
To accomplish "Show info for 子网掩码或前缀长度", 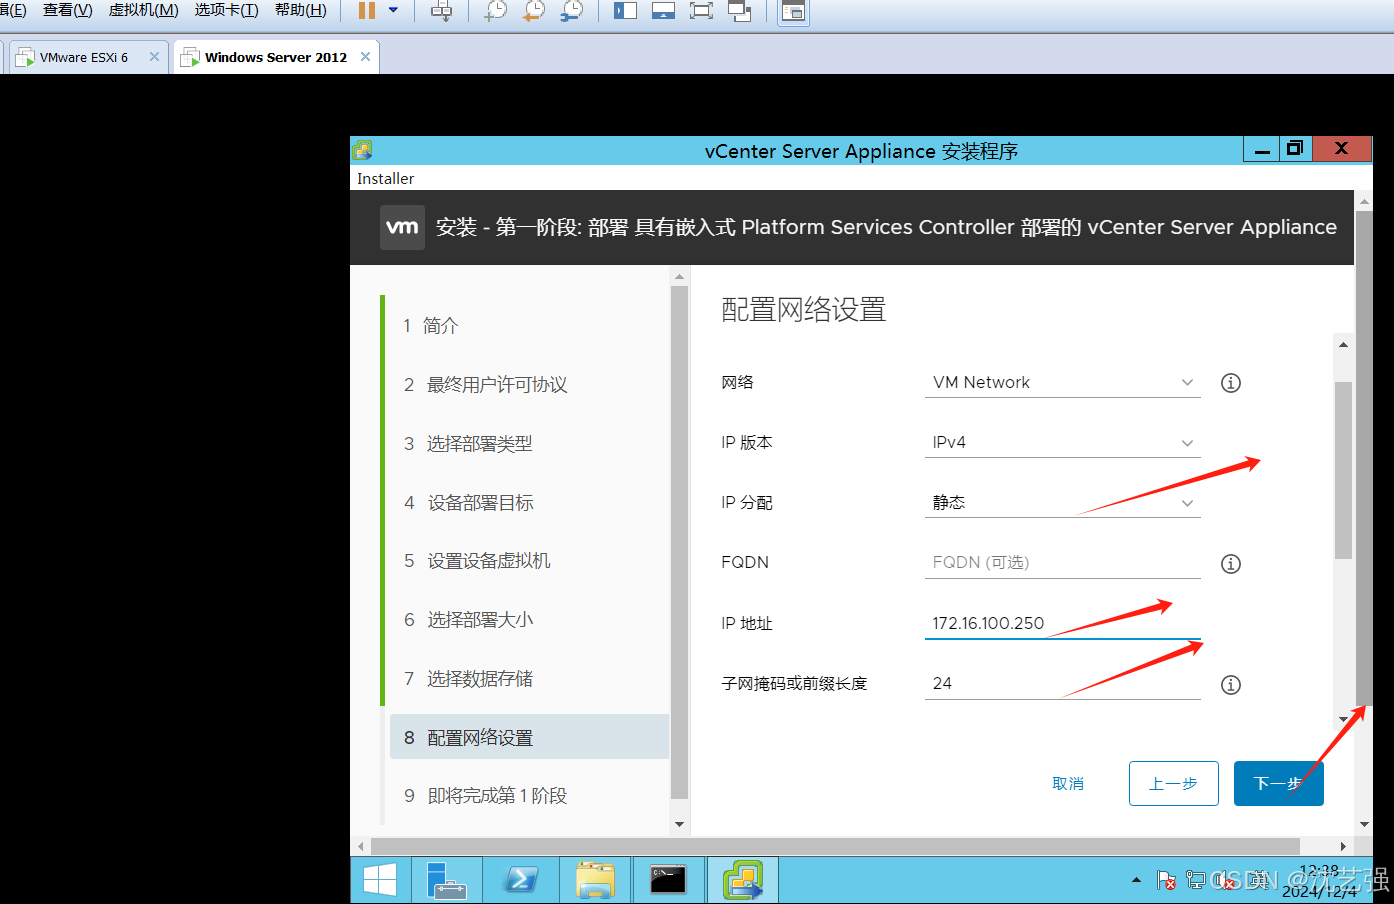I will pos(1231,685).
